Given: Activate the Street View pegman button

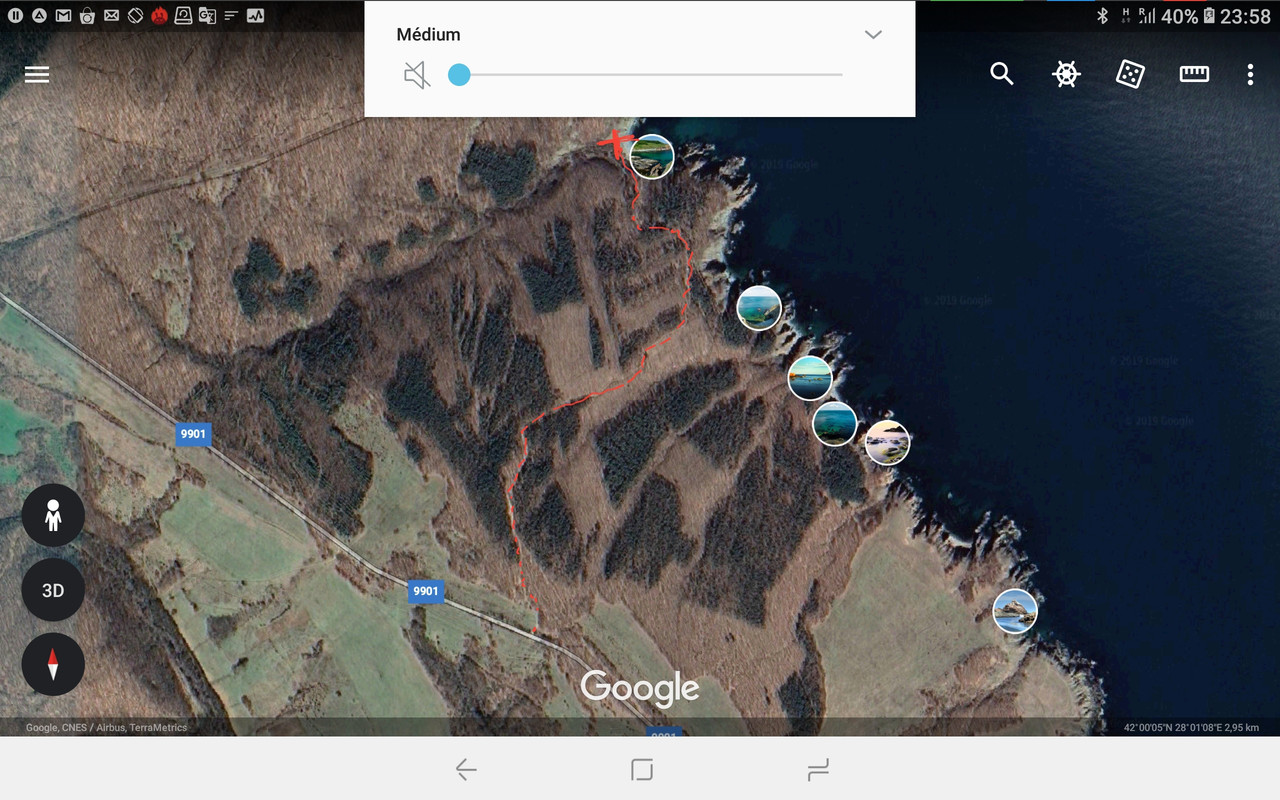Looking at the screenshot, I should click(x=53, y=515).
